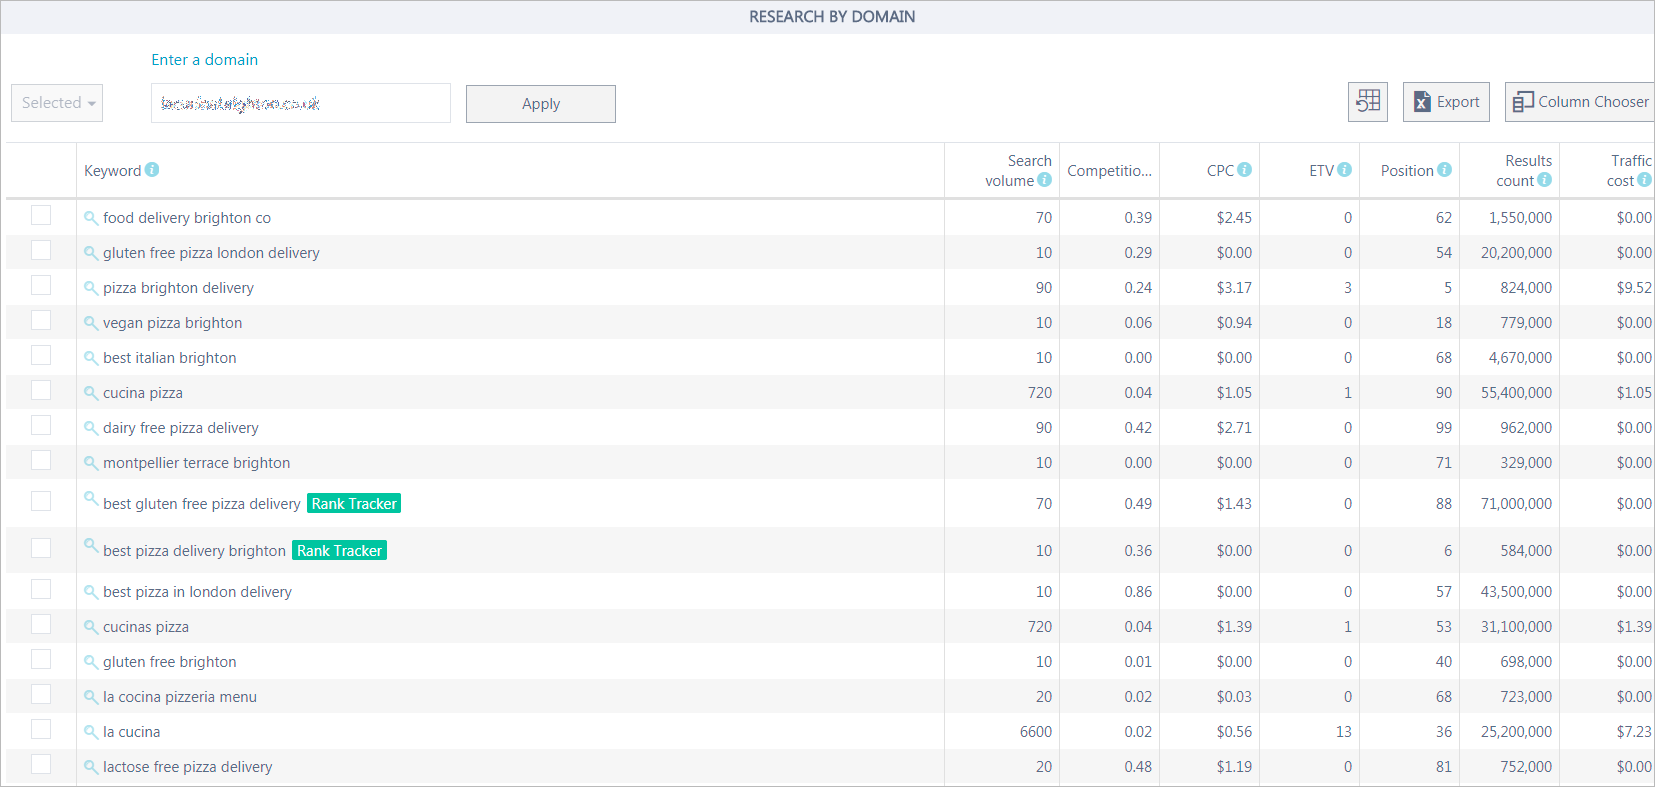
Task: Click magnifier icon for la cucina row
Action: pyautogui.click(x=91, y=732)
